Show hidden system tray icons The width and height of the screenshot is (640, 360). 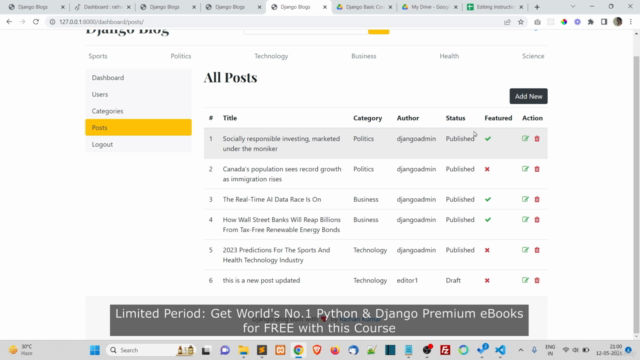pyautogui.click(x=521, y=350)
